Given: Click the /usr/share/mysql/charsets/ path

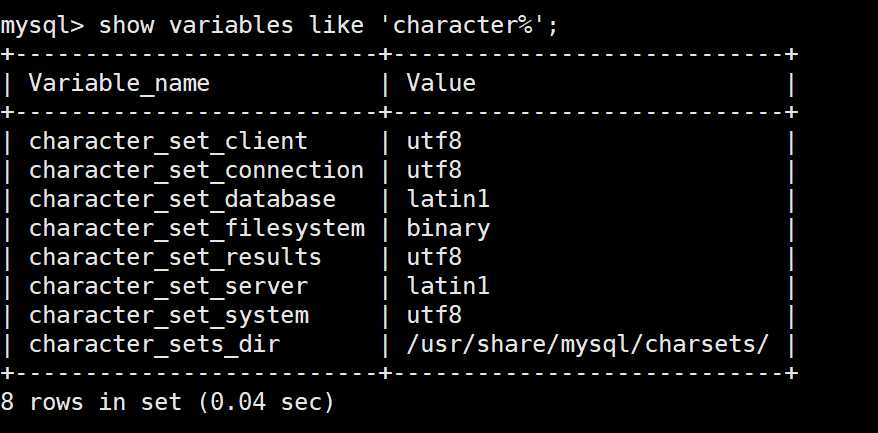Looking at the screenshot, I should [x=587, y=346].
